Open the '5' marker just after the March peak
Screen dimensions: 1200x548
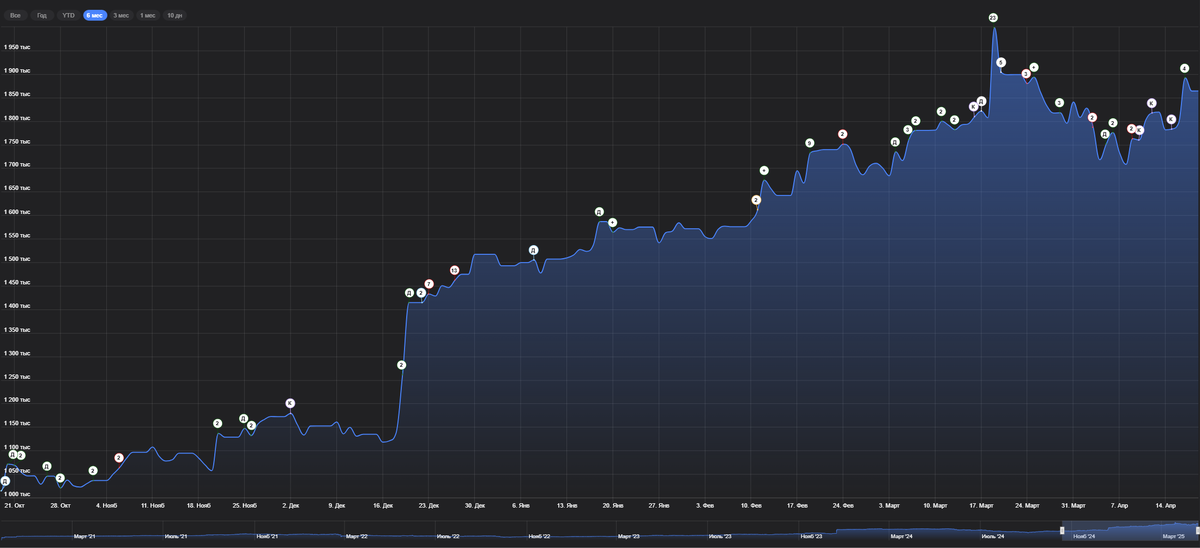(1001, 62)
